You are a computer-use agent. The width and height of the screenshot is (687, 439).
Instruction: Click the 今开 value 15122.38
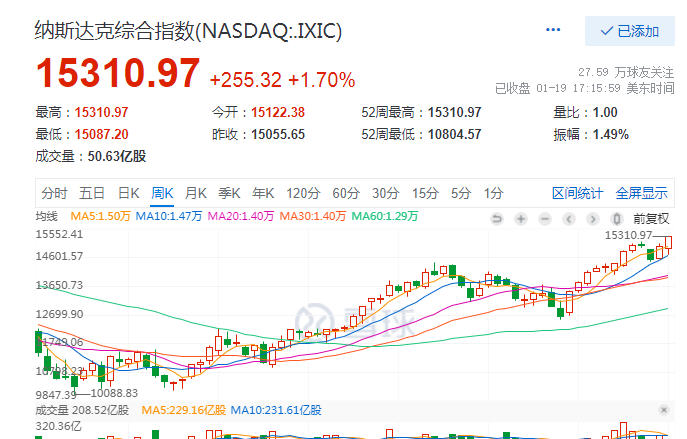278,113
